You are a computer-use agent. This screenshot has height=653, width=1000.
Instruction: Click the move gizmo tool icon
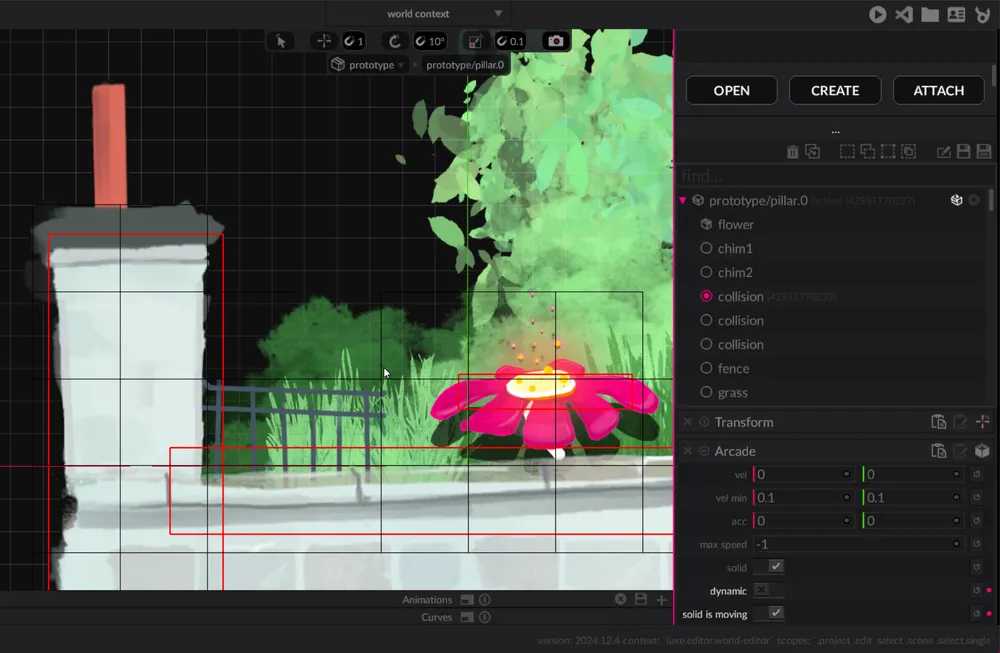(x=323, y=41)
